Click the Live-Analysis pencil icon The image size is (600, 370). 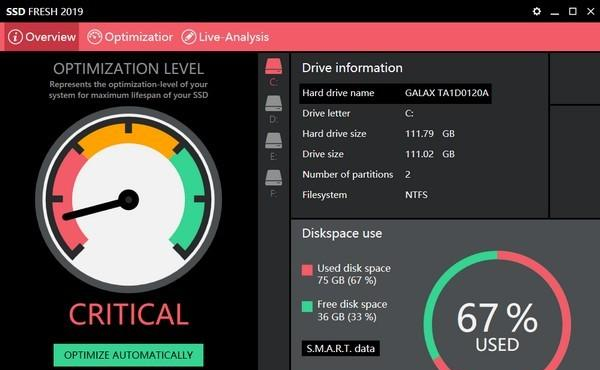[x=189, y=37]
